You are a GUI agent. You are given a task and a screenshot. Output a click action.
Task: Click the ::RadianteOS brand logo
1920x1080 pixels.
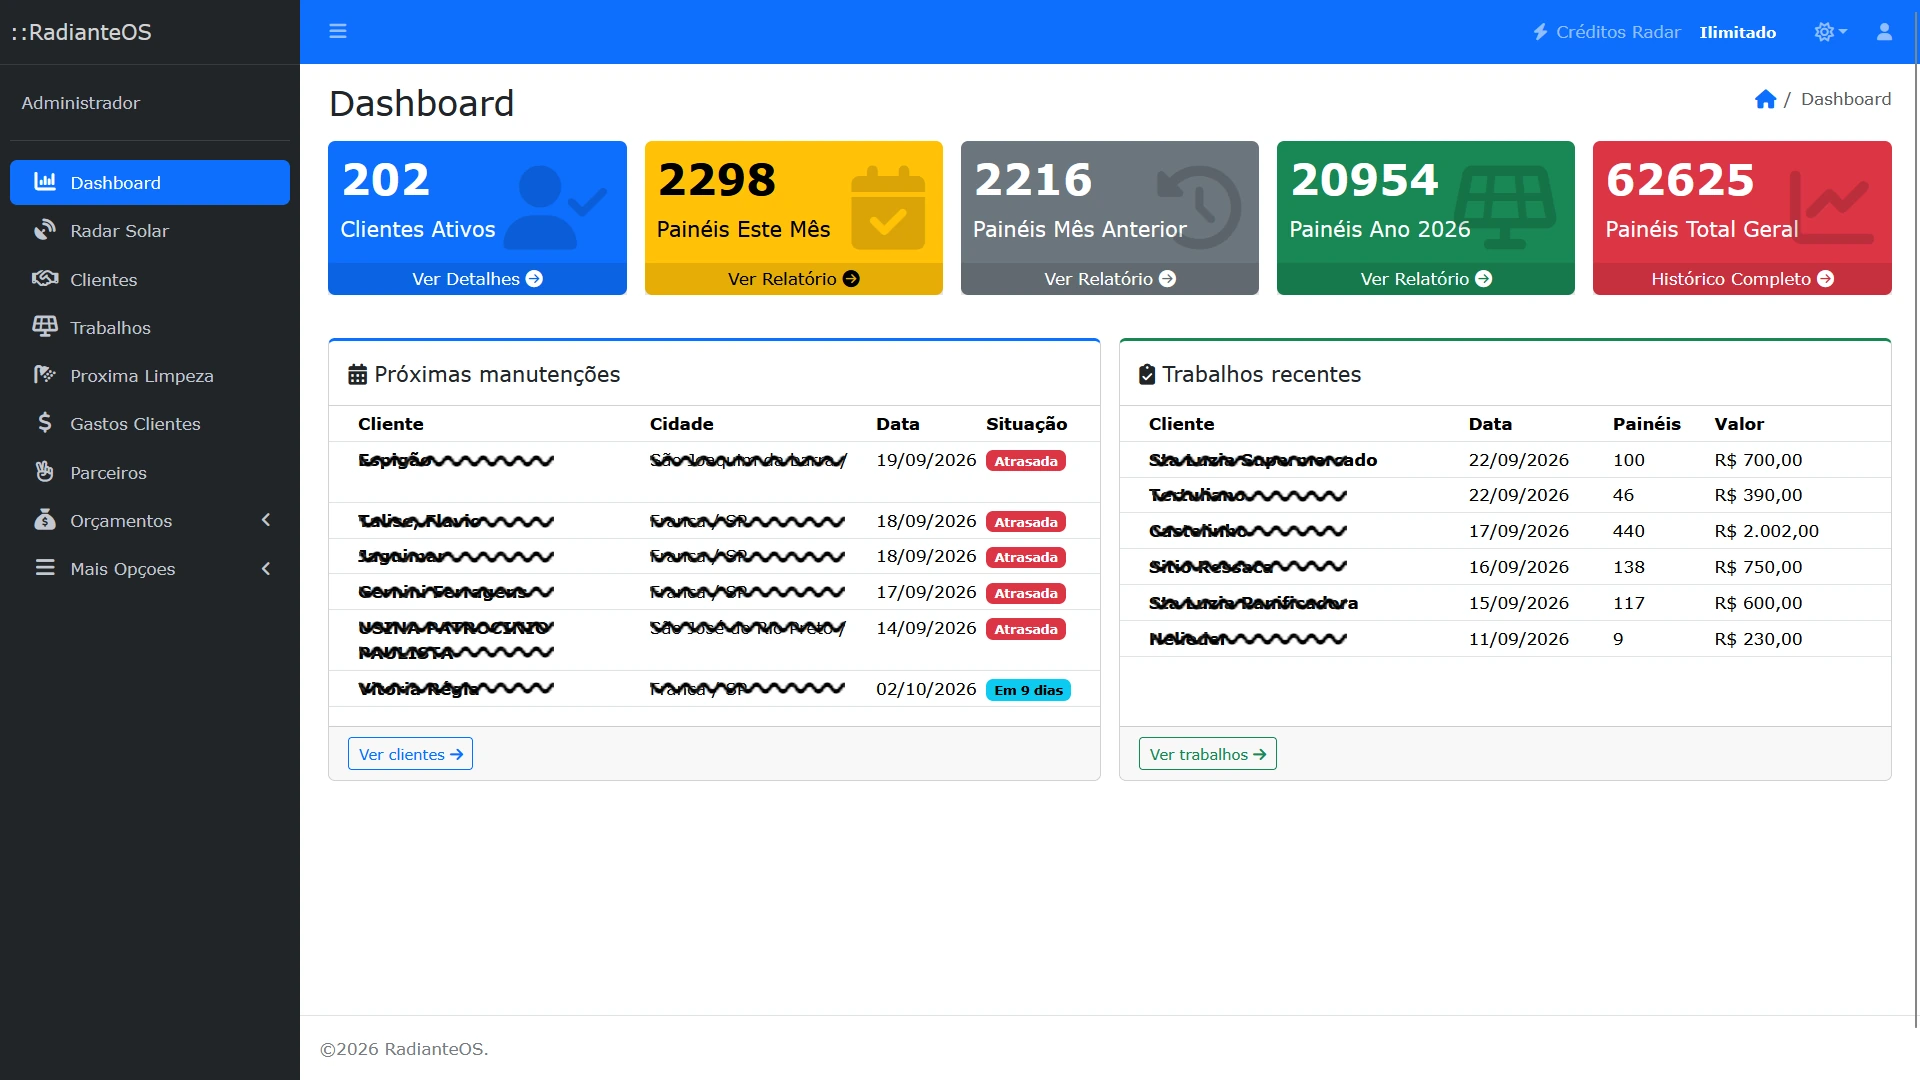(x=82, y=32)
